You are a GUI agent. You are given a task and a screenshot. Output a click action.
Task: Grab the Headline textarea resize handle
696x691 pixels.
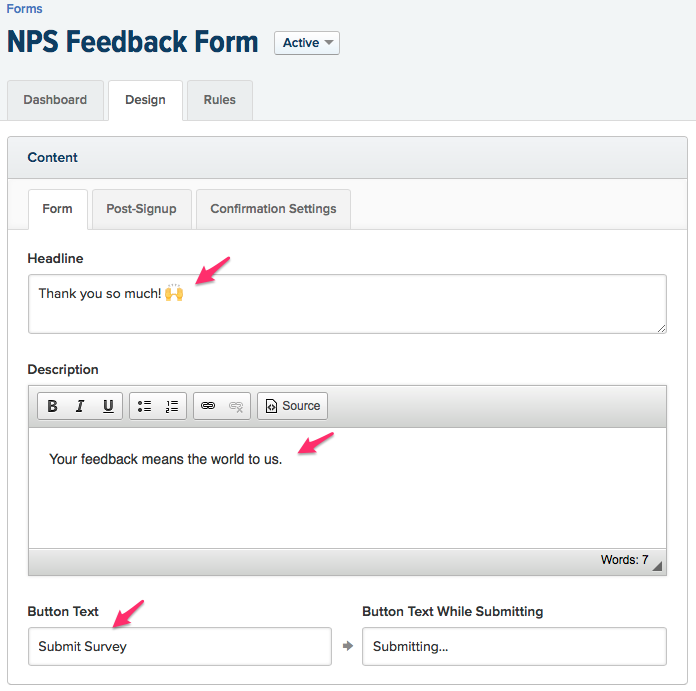click(661, 328)
